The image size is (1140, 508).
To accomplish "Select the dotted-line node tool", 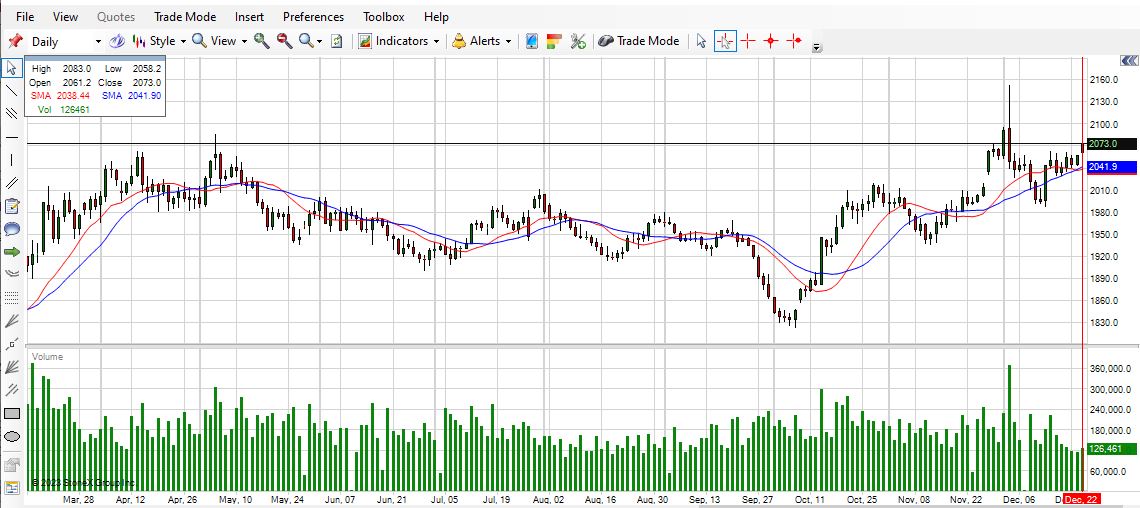I will pyautogui.click(x=12, y=344).
